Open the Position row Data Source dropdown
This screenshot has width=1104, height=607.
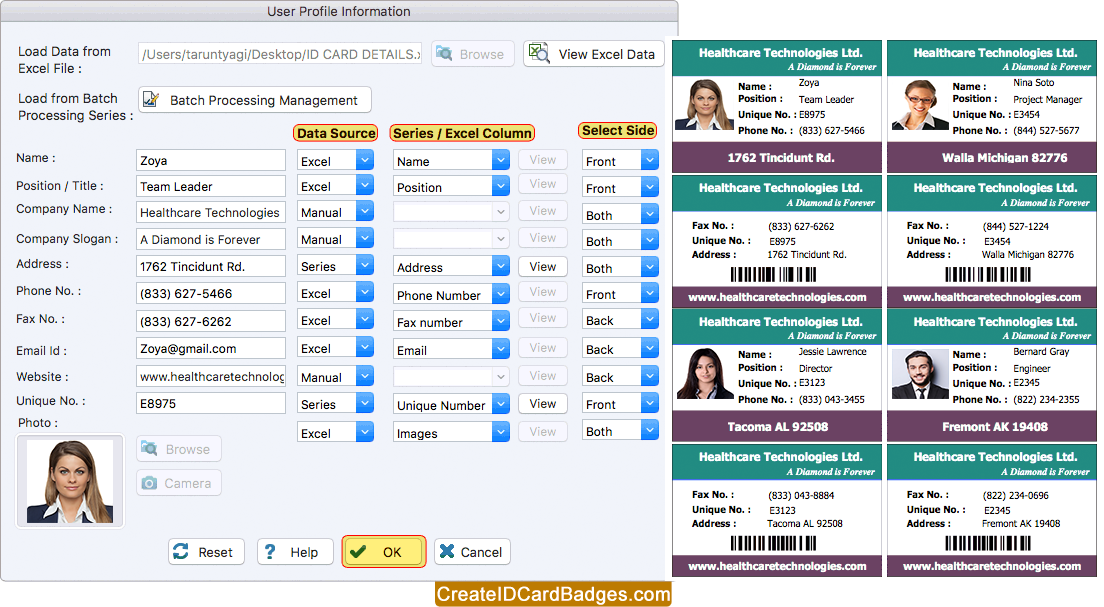(x=335, y=186)
